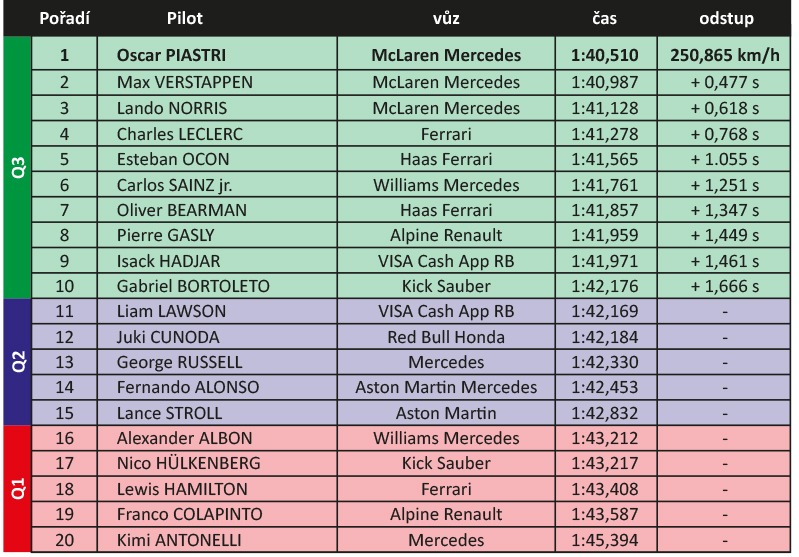Click the 250,865 km/h speed cell

tap(724, 54)
